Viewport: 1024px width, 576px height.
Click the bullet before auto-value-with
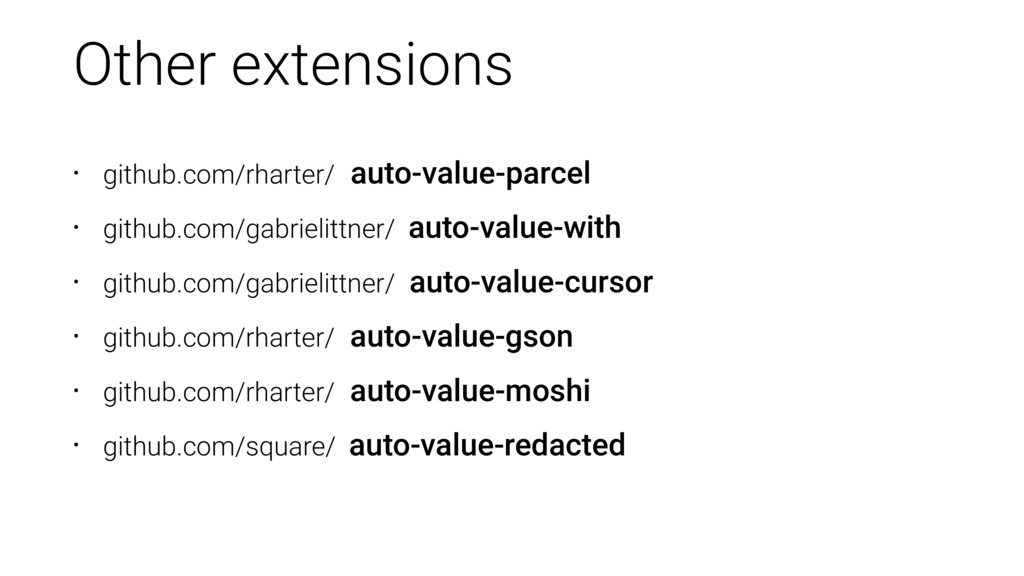[x=76, y=227]
